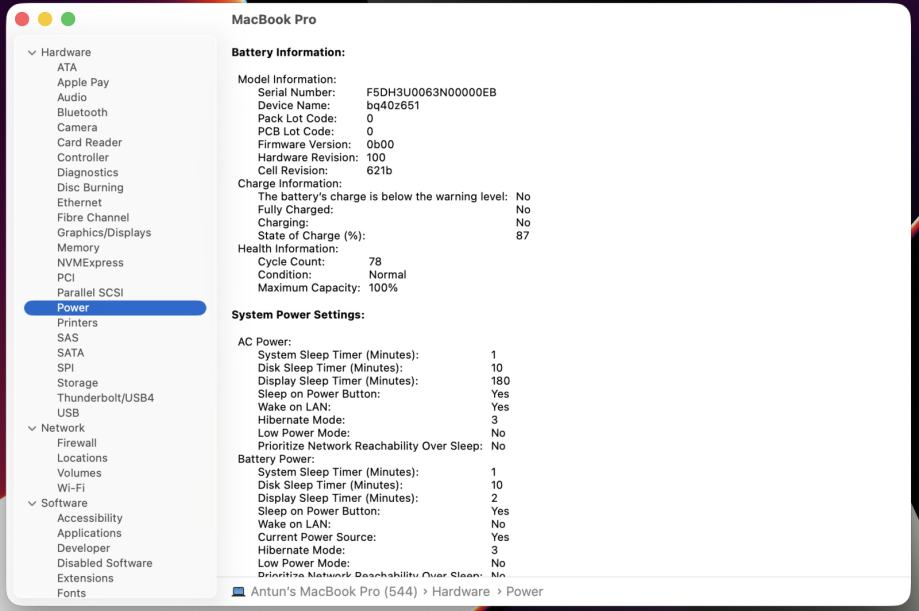Open the Storage hardware entry

click(77, 383)
